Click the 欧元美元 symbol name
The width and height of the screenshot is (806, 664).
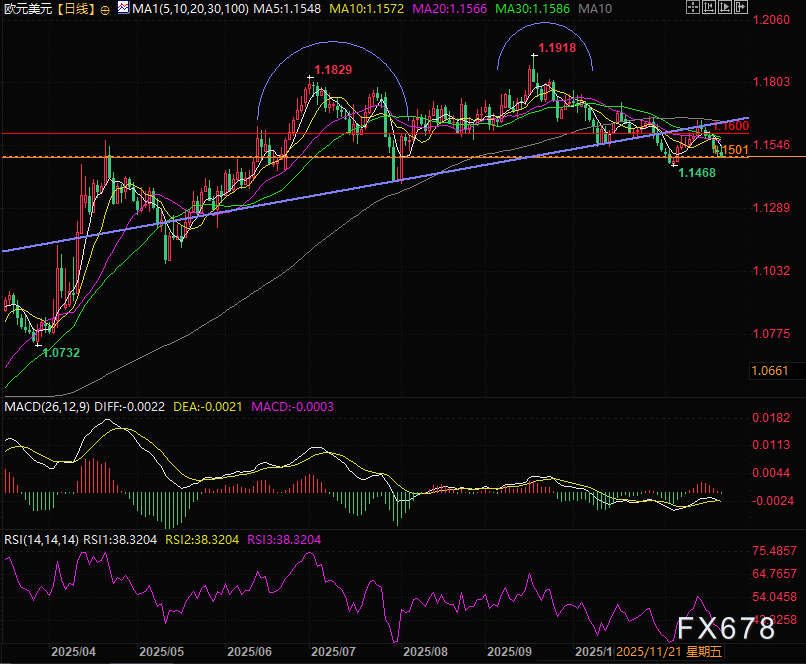click(27, 8)
